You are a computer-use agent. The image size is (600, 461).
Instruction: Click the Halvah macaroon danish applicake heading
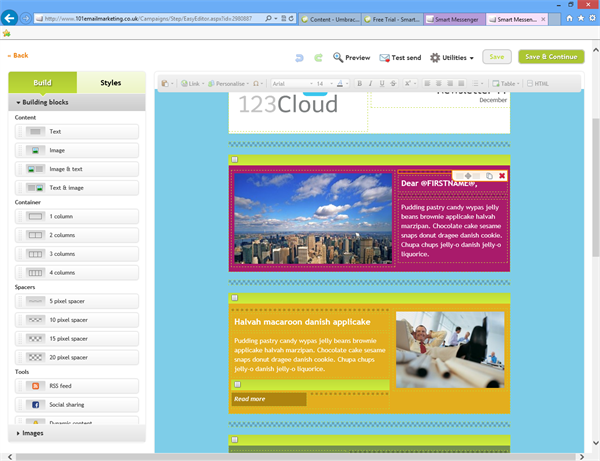click(302, 322)
